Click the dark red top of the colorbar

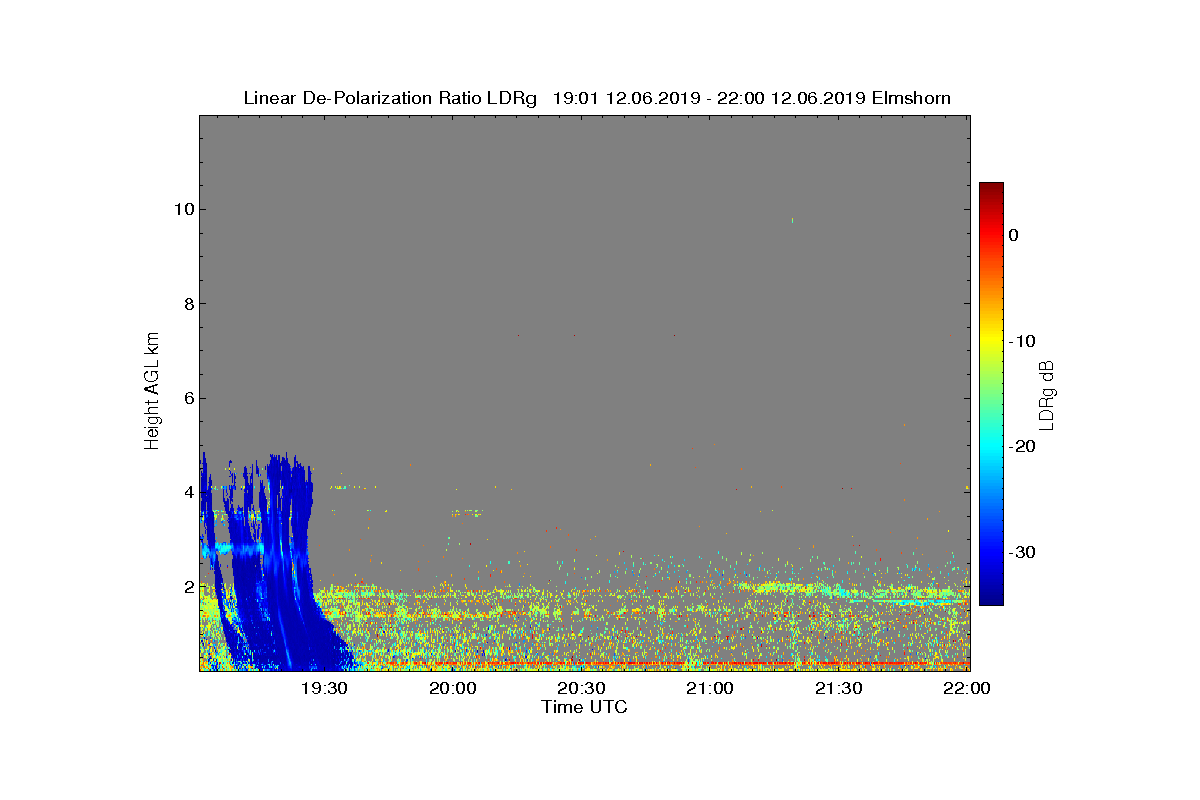[x=991, y=190]
